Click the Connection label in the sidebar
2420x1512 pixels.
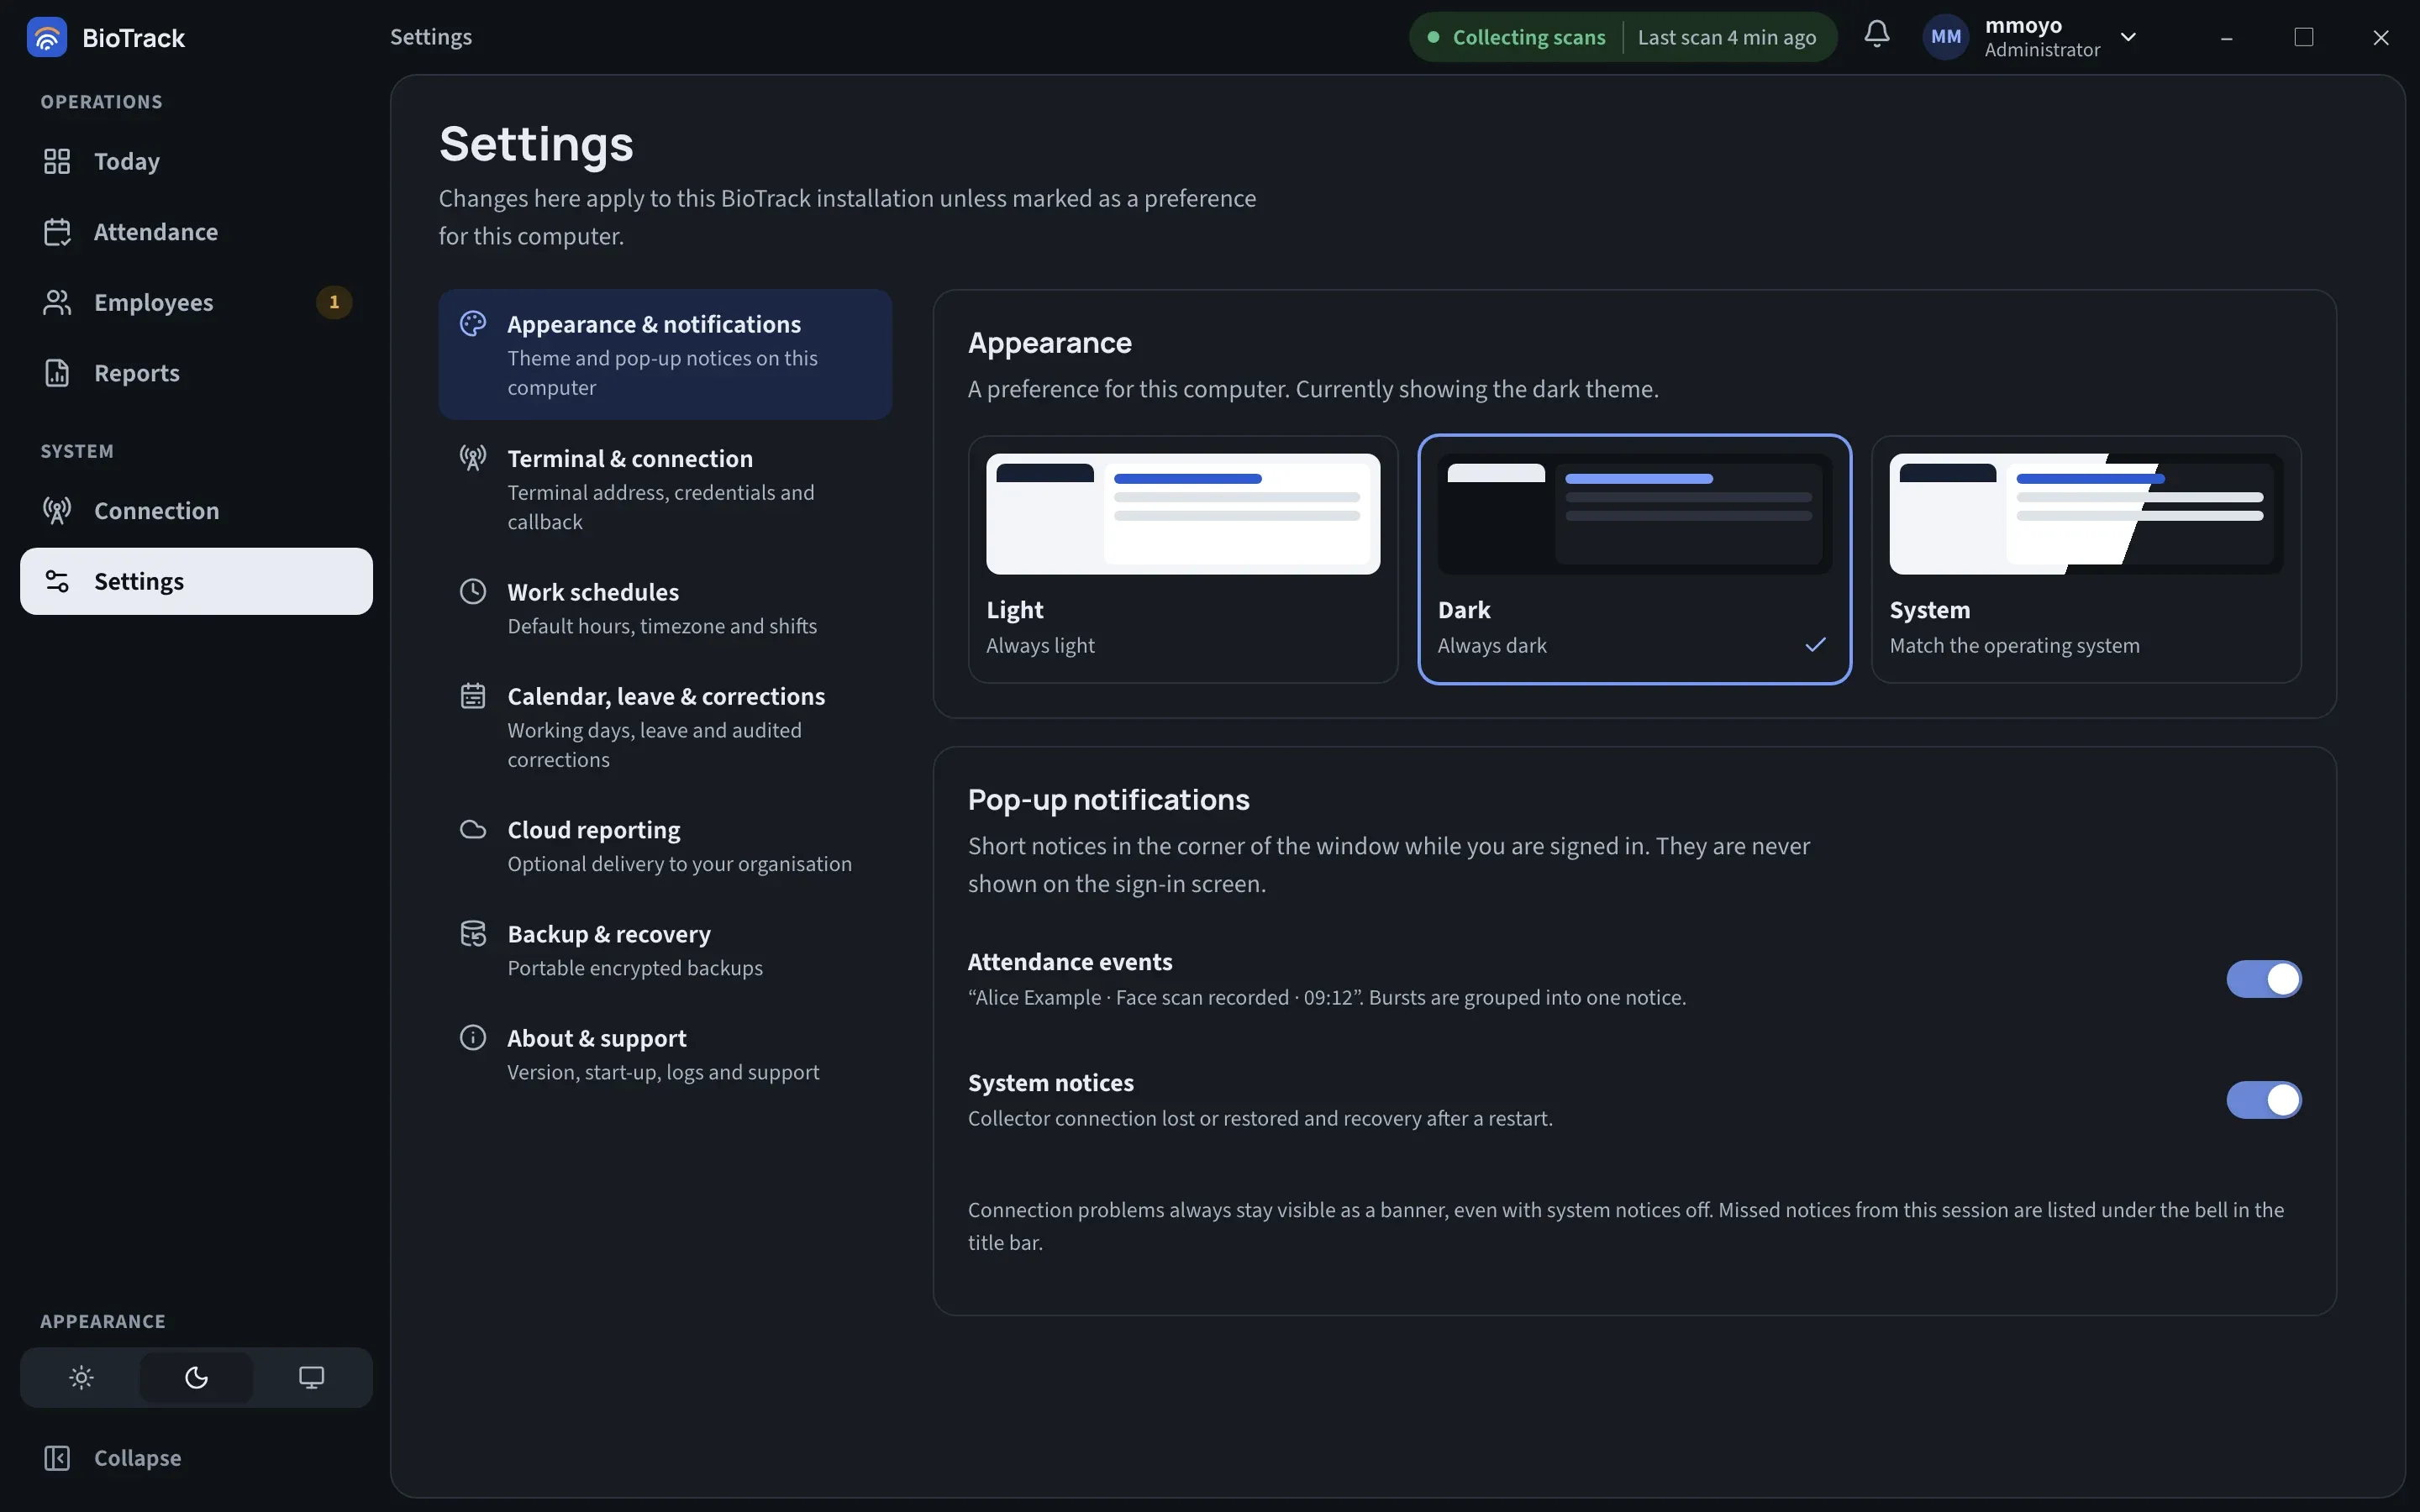(x=157, y=511)
